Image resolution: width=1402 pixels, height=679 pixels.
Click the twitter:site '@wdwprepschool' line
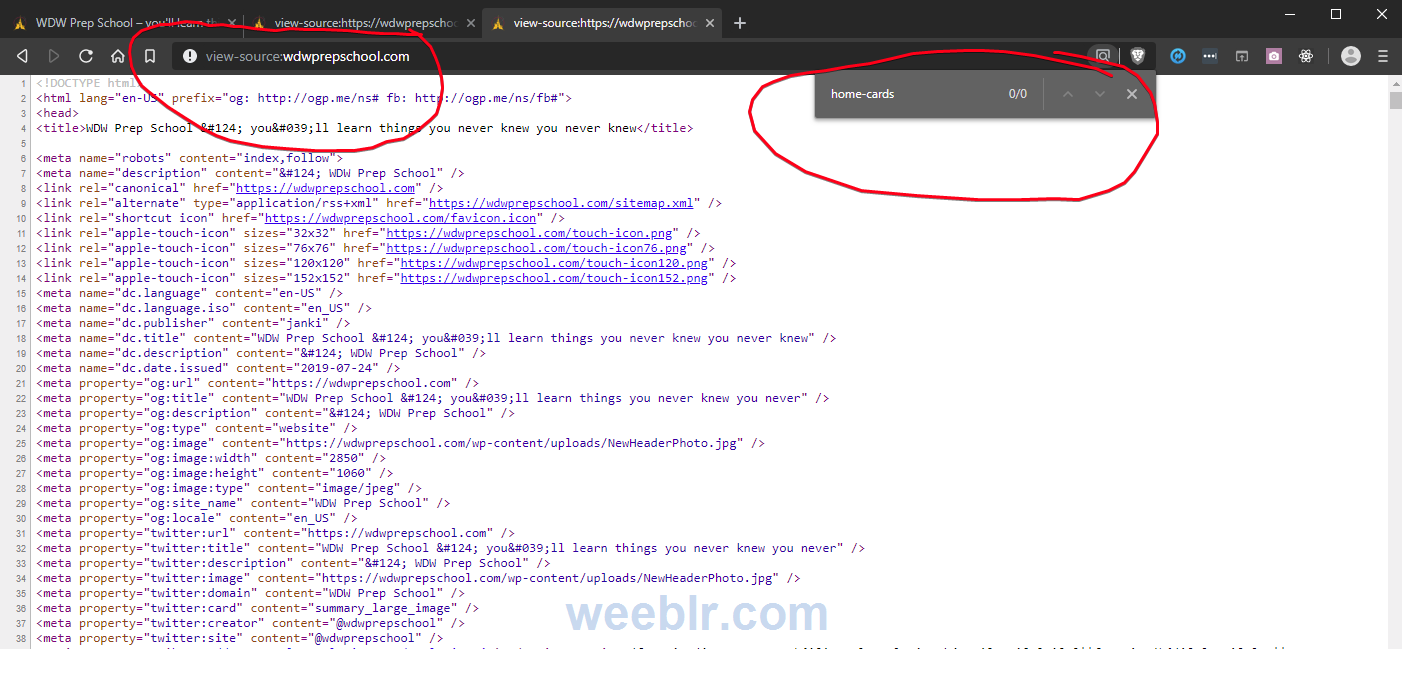click(x=240, y=638)
